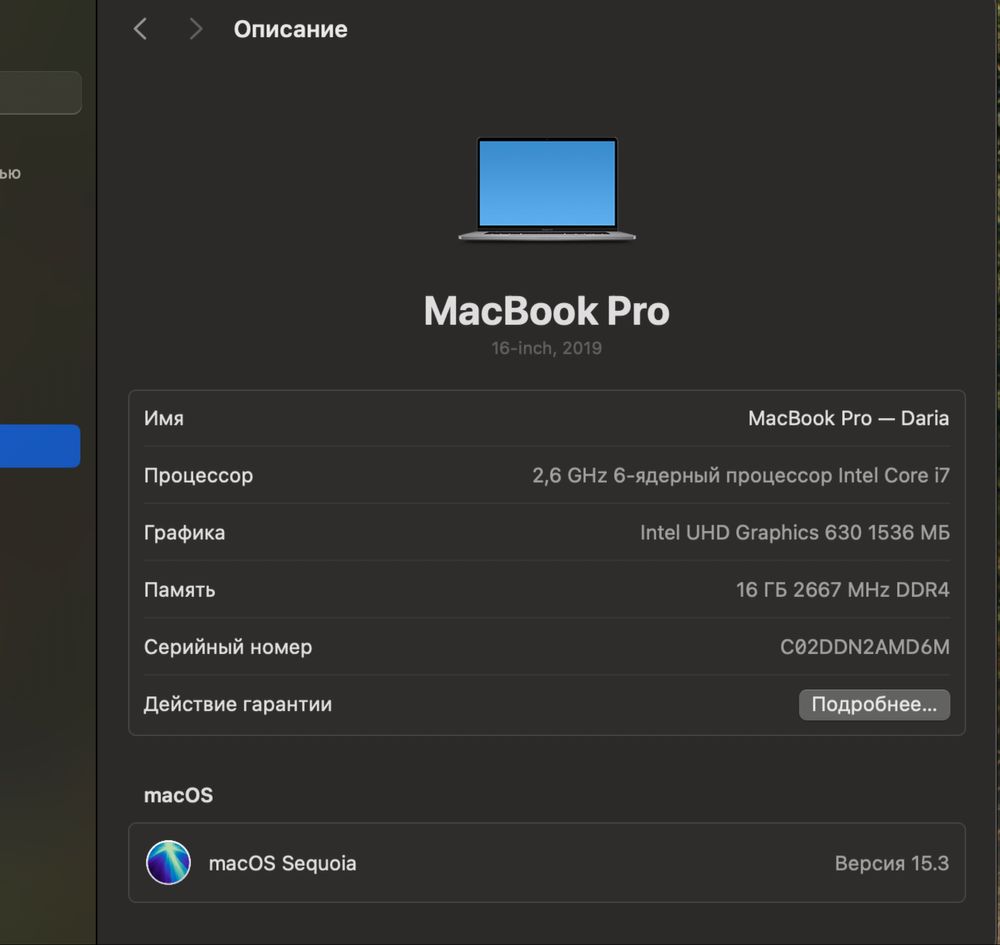
Task: Click the MacBook Pro laptop image
Action: [547, 189]
